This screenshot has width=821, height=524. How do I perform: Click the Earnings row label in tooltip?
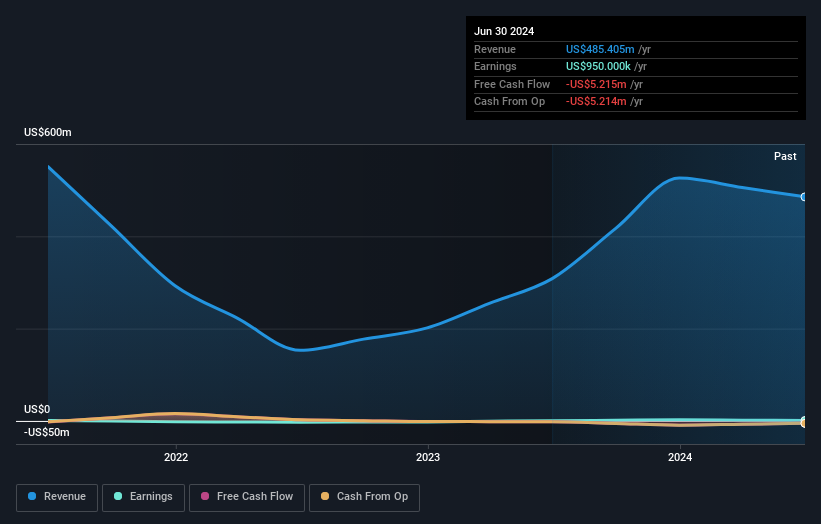495,66
